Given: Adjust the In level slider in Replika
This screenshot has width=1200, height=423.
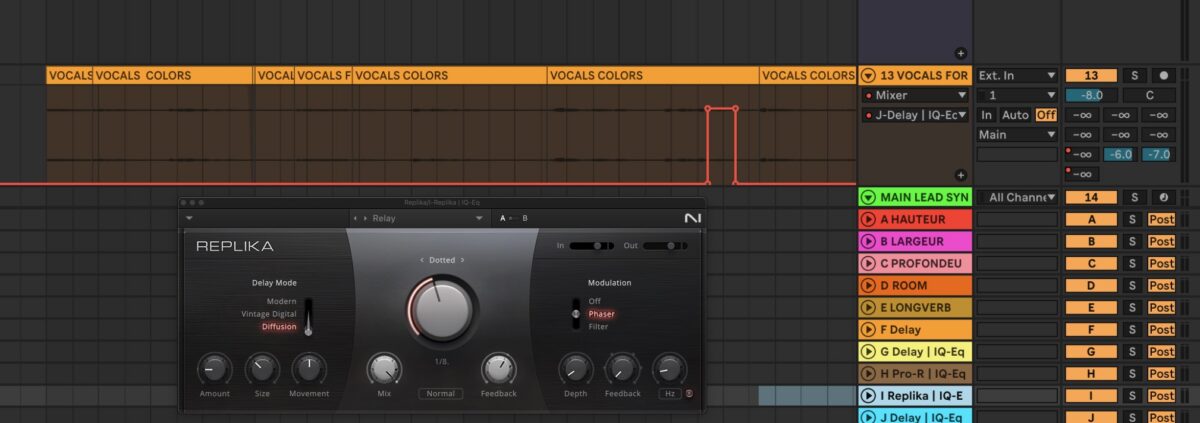Looking at the screenshot, I should tap(590, 245).
